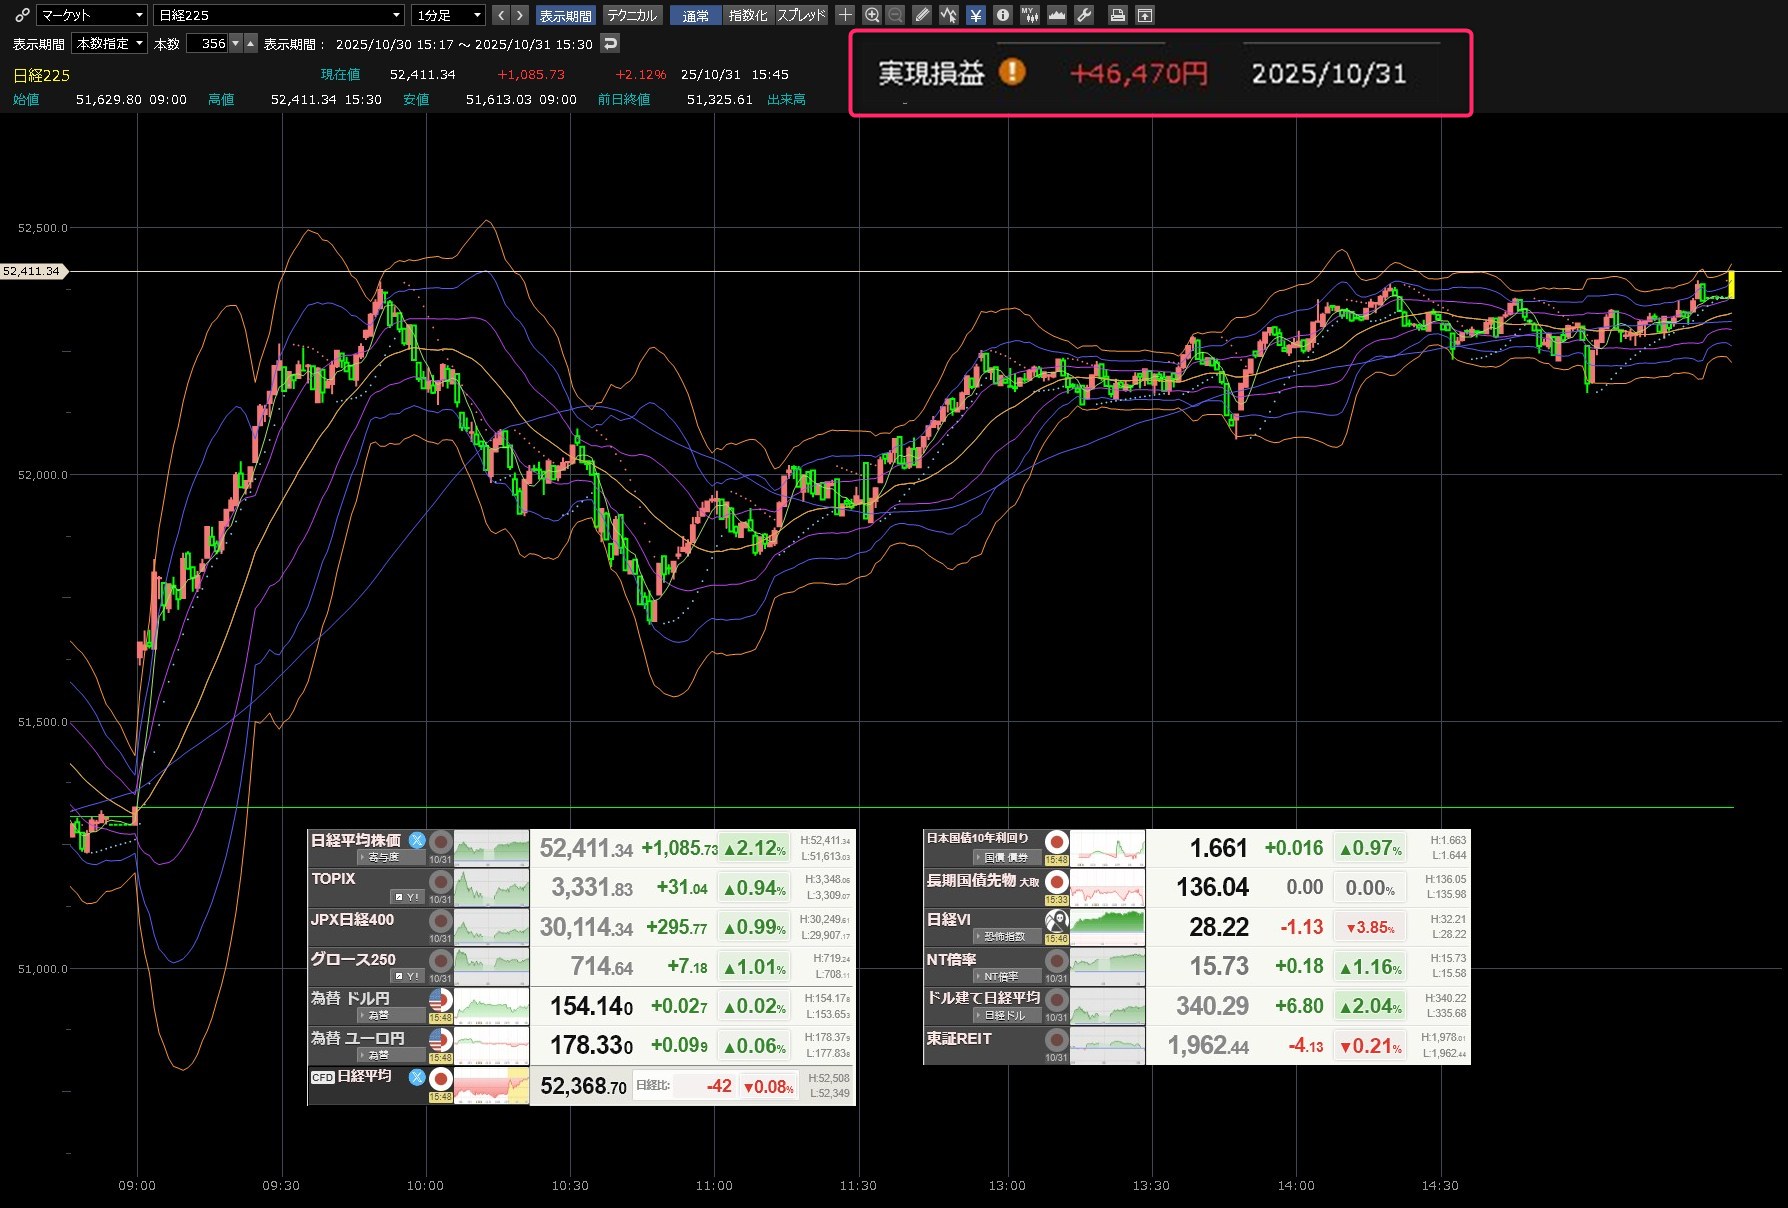Toggle the テクニカル indicators button
The height and width of the screenshot is (1208, 1788).
632,15
